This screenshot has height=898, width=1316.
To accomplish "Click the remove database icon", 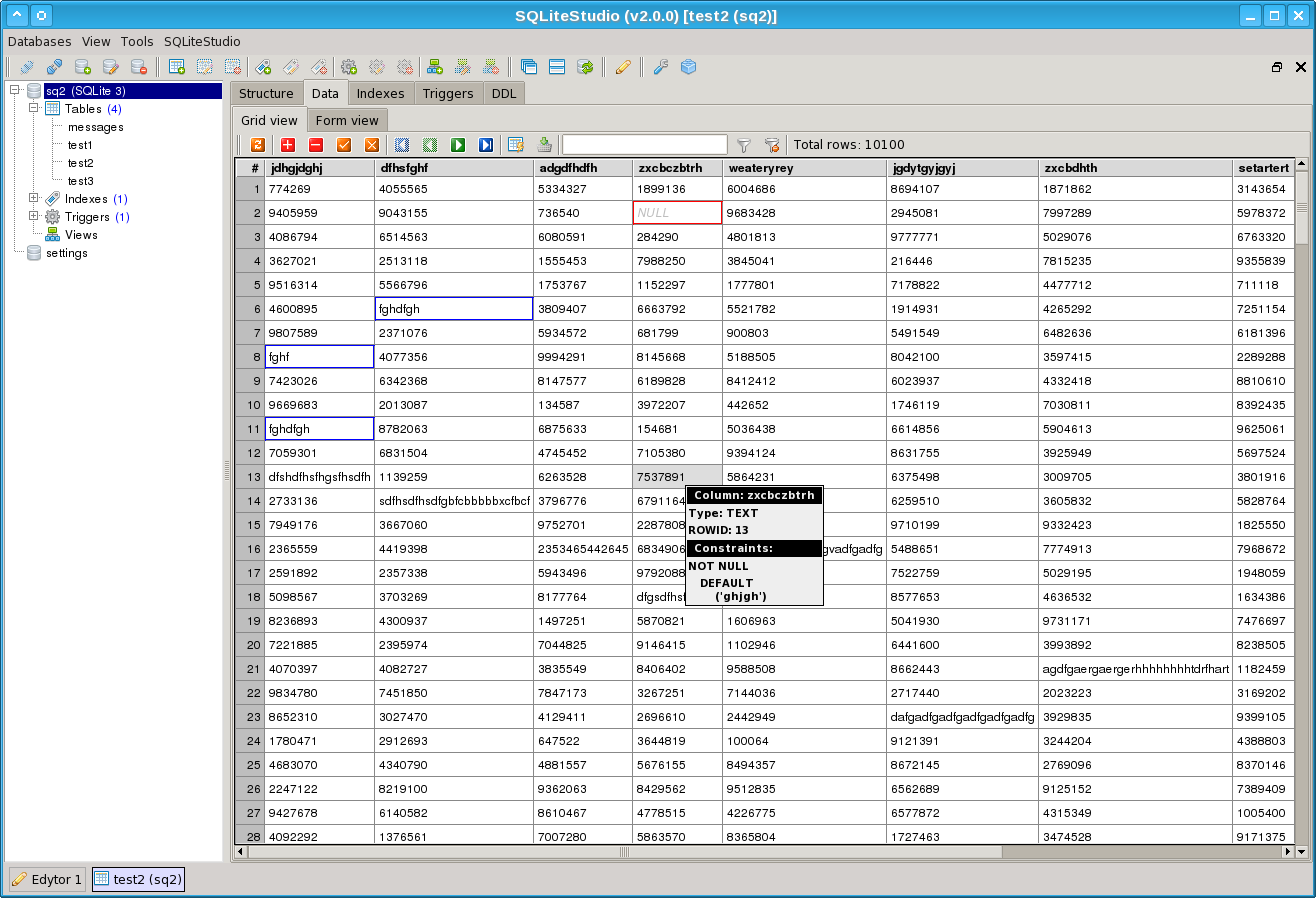I will click(x=139, y=67).
